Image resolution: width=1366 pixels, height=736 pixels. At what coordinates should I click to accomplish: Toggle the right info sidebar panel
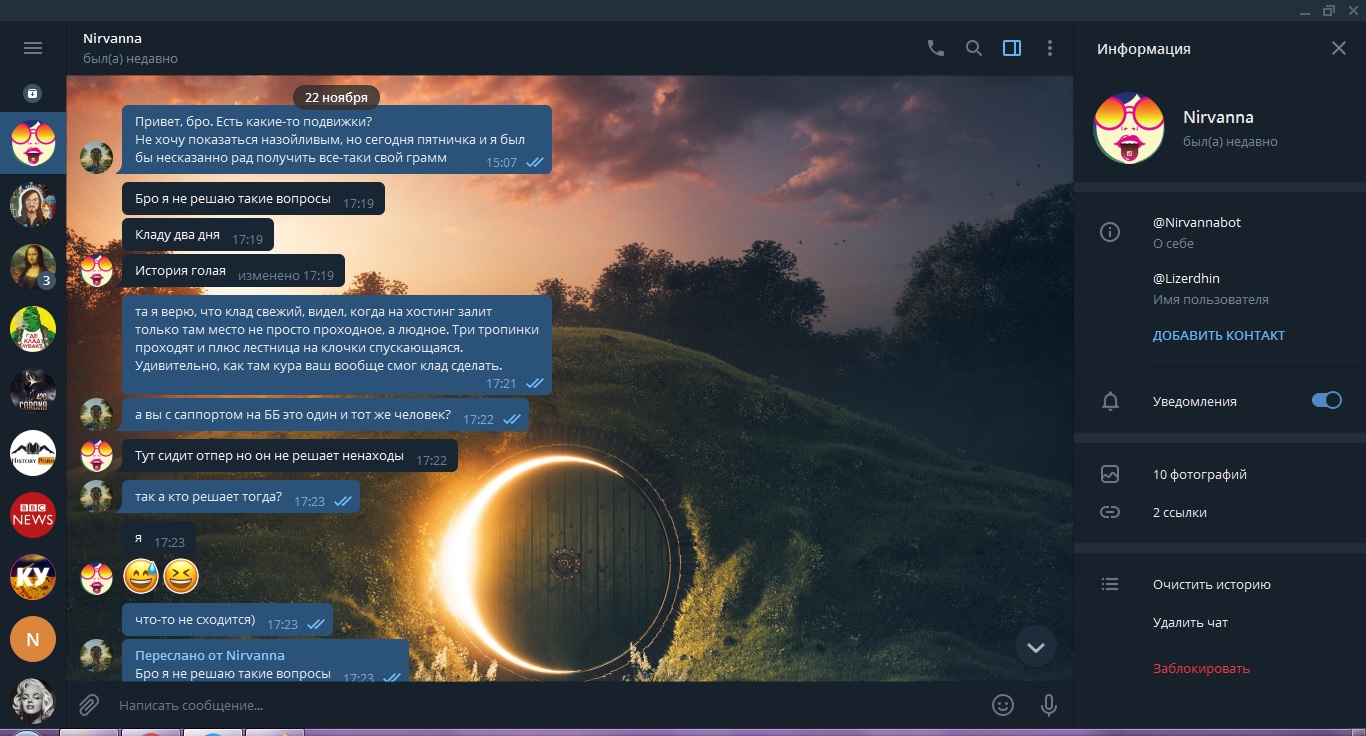coord(1012,48)
